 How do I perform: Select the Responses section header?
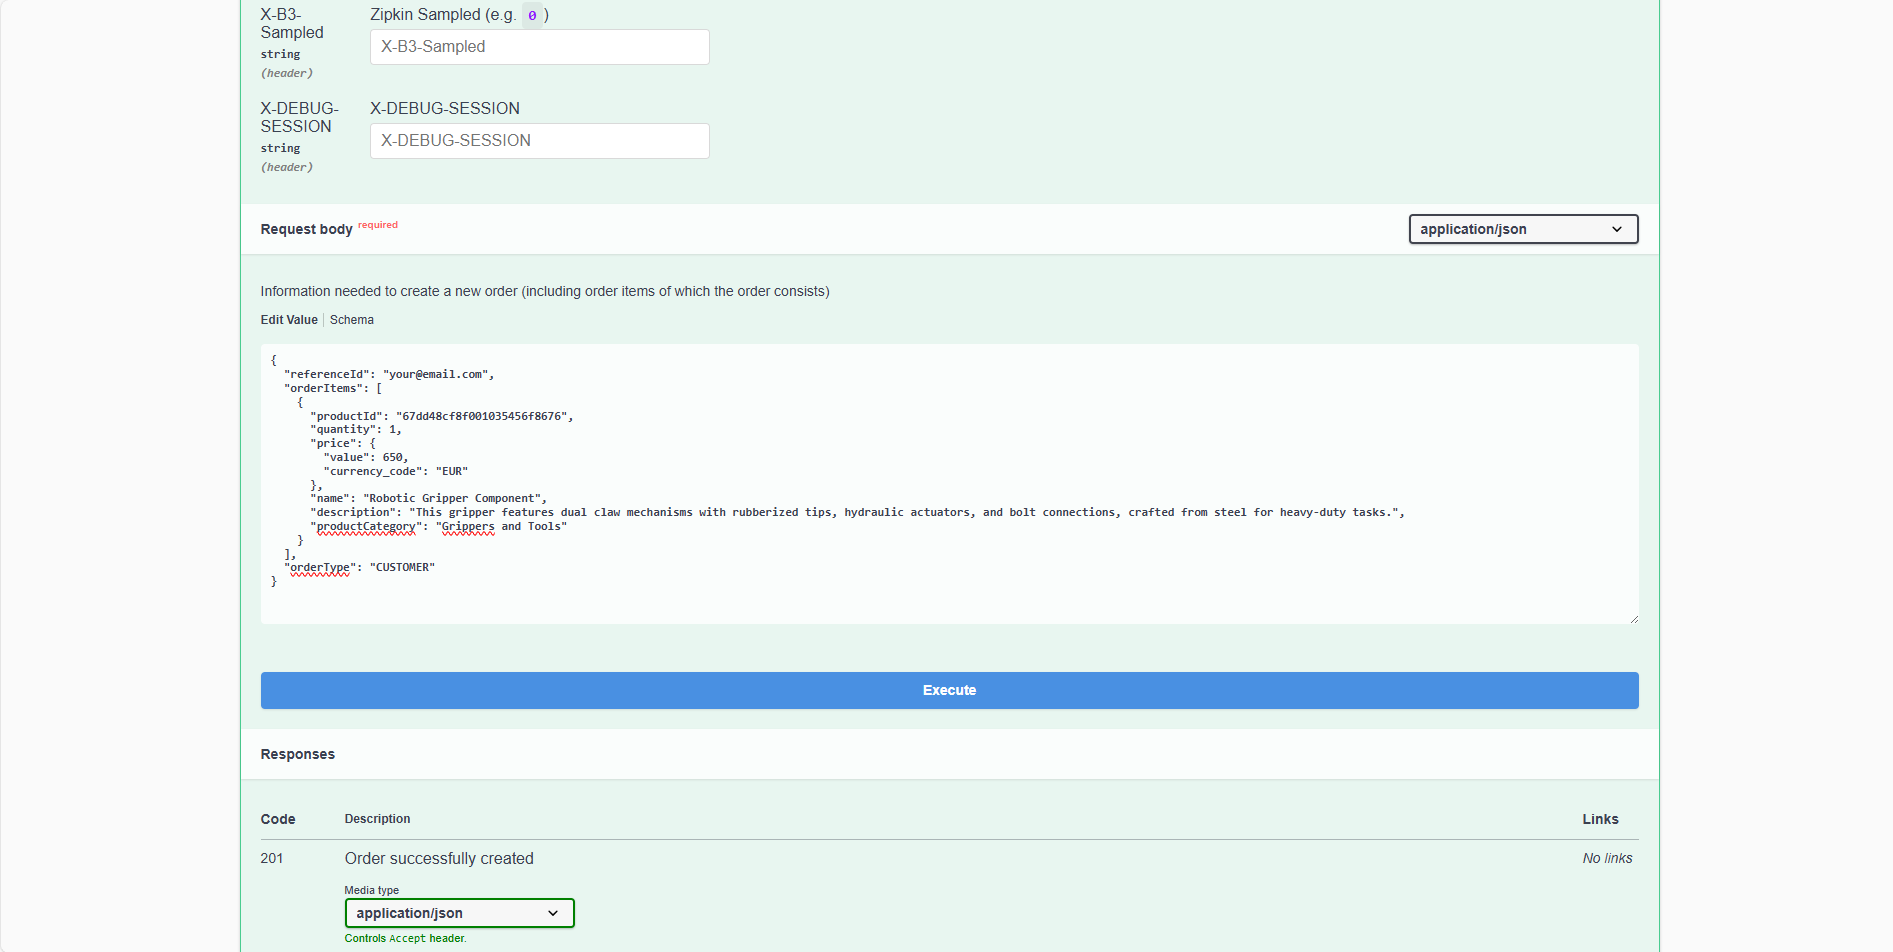tap(297, 754)
